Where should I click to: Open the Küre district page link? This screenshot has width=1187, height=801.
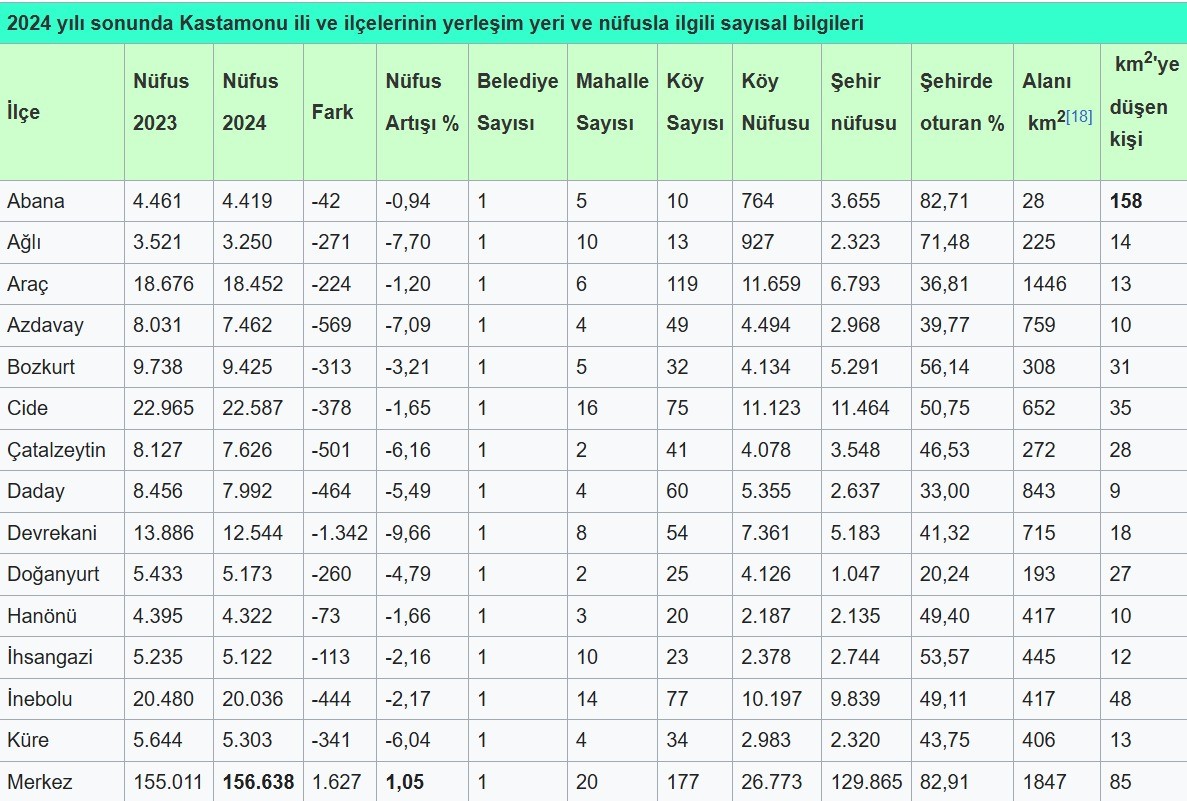(27, 740)
